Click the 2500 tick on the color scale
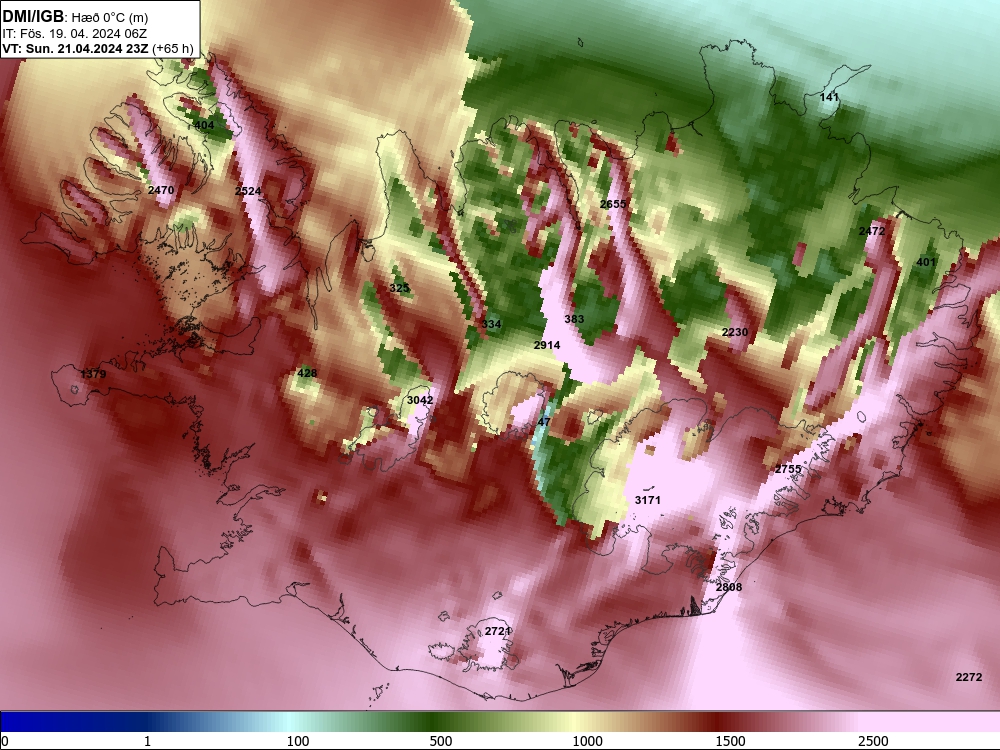 pyautogui.click(x=872, y=741)
